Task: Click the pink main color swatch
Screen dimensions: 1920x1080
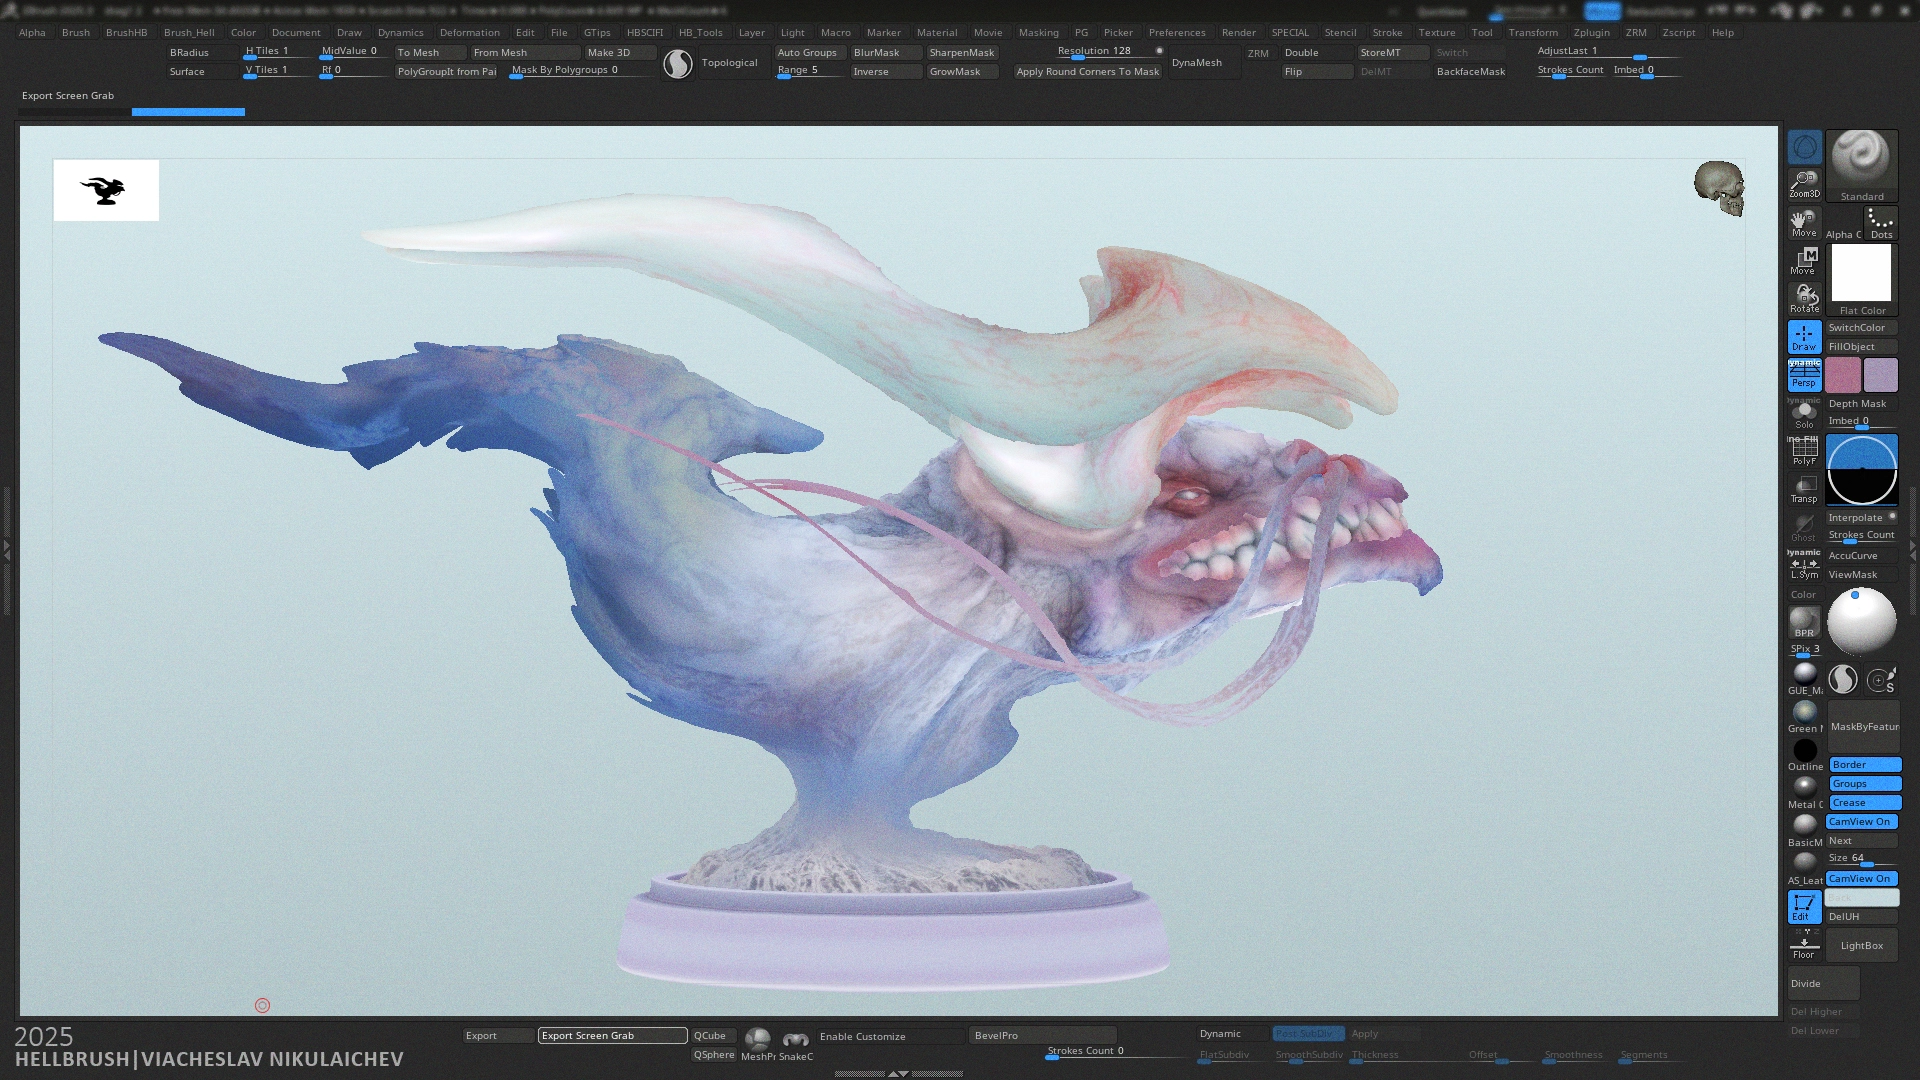Action: coord(1843,376)
